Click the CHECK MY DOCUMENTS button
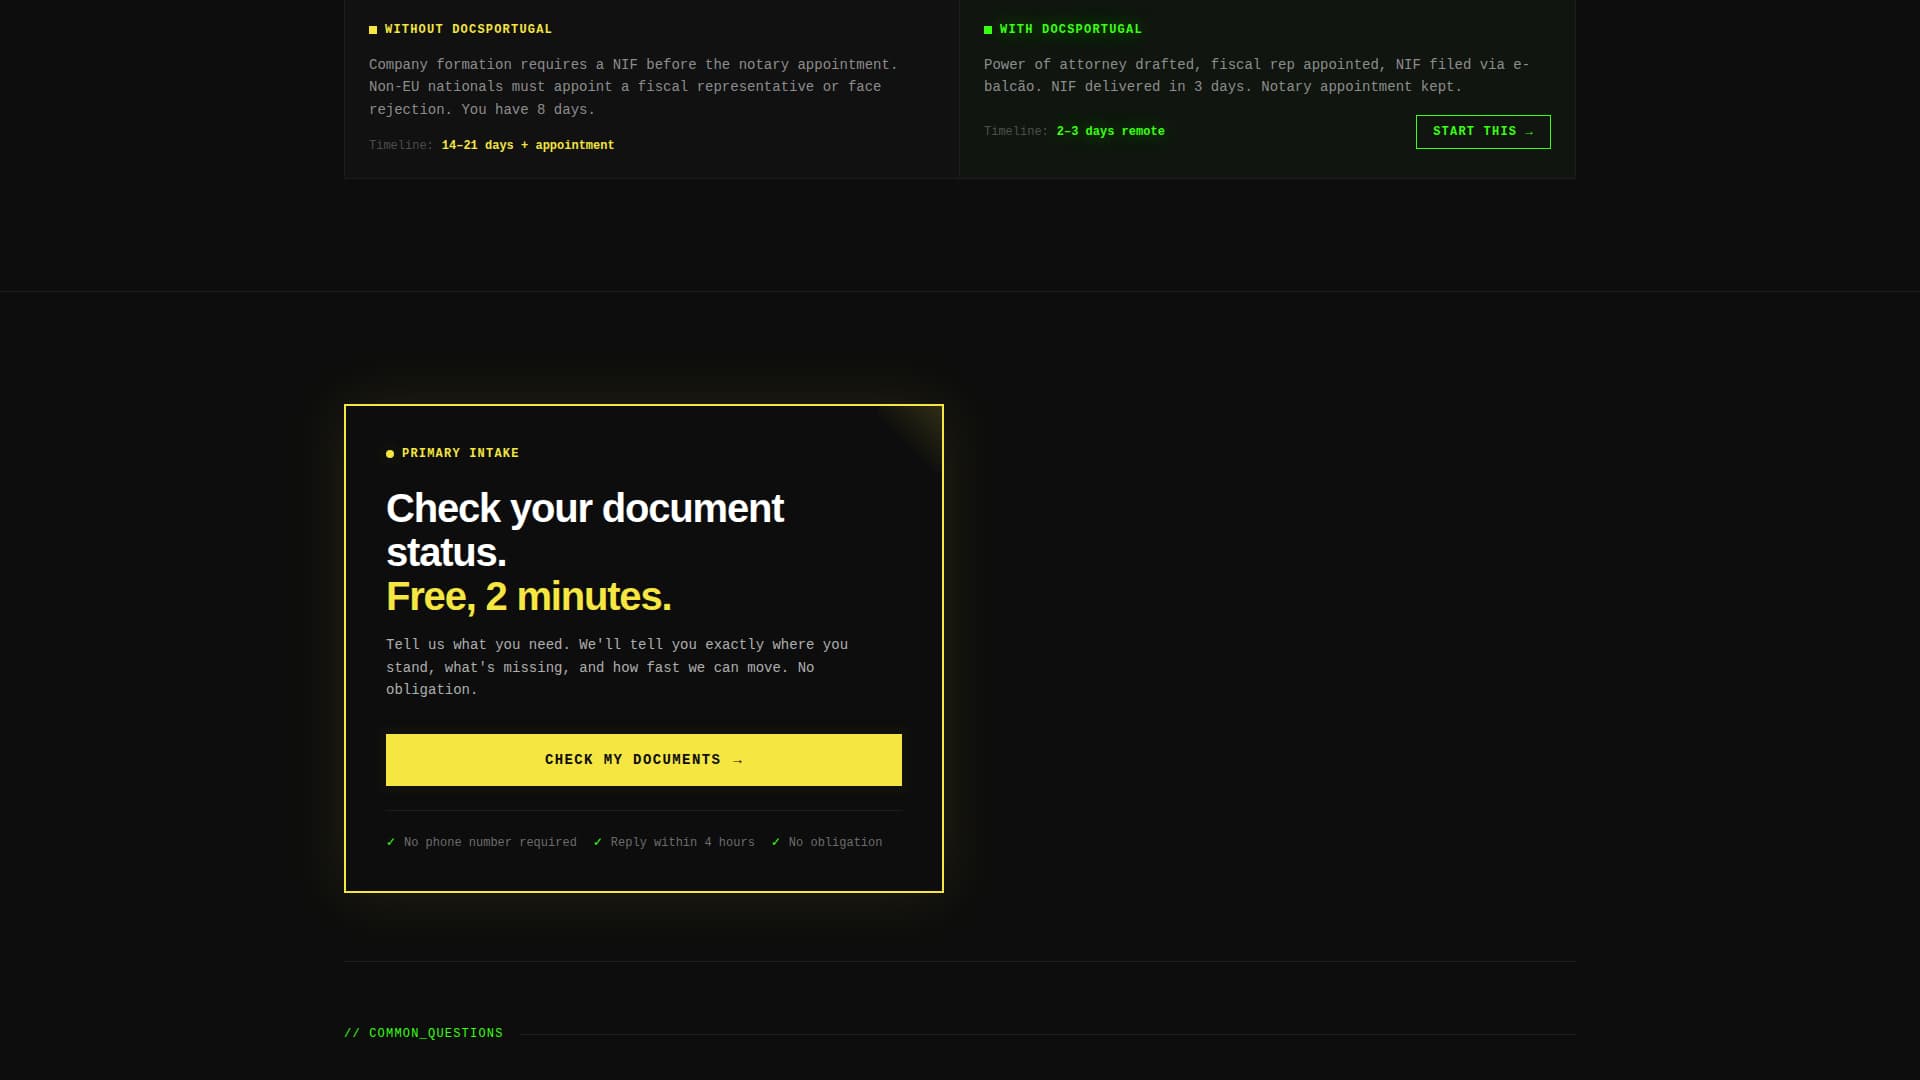 pyautogui.click(x=644, y=760)
